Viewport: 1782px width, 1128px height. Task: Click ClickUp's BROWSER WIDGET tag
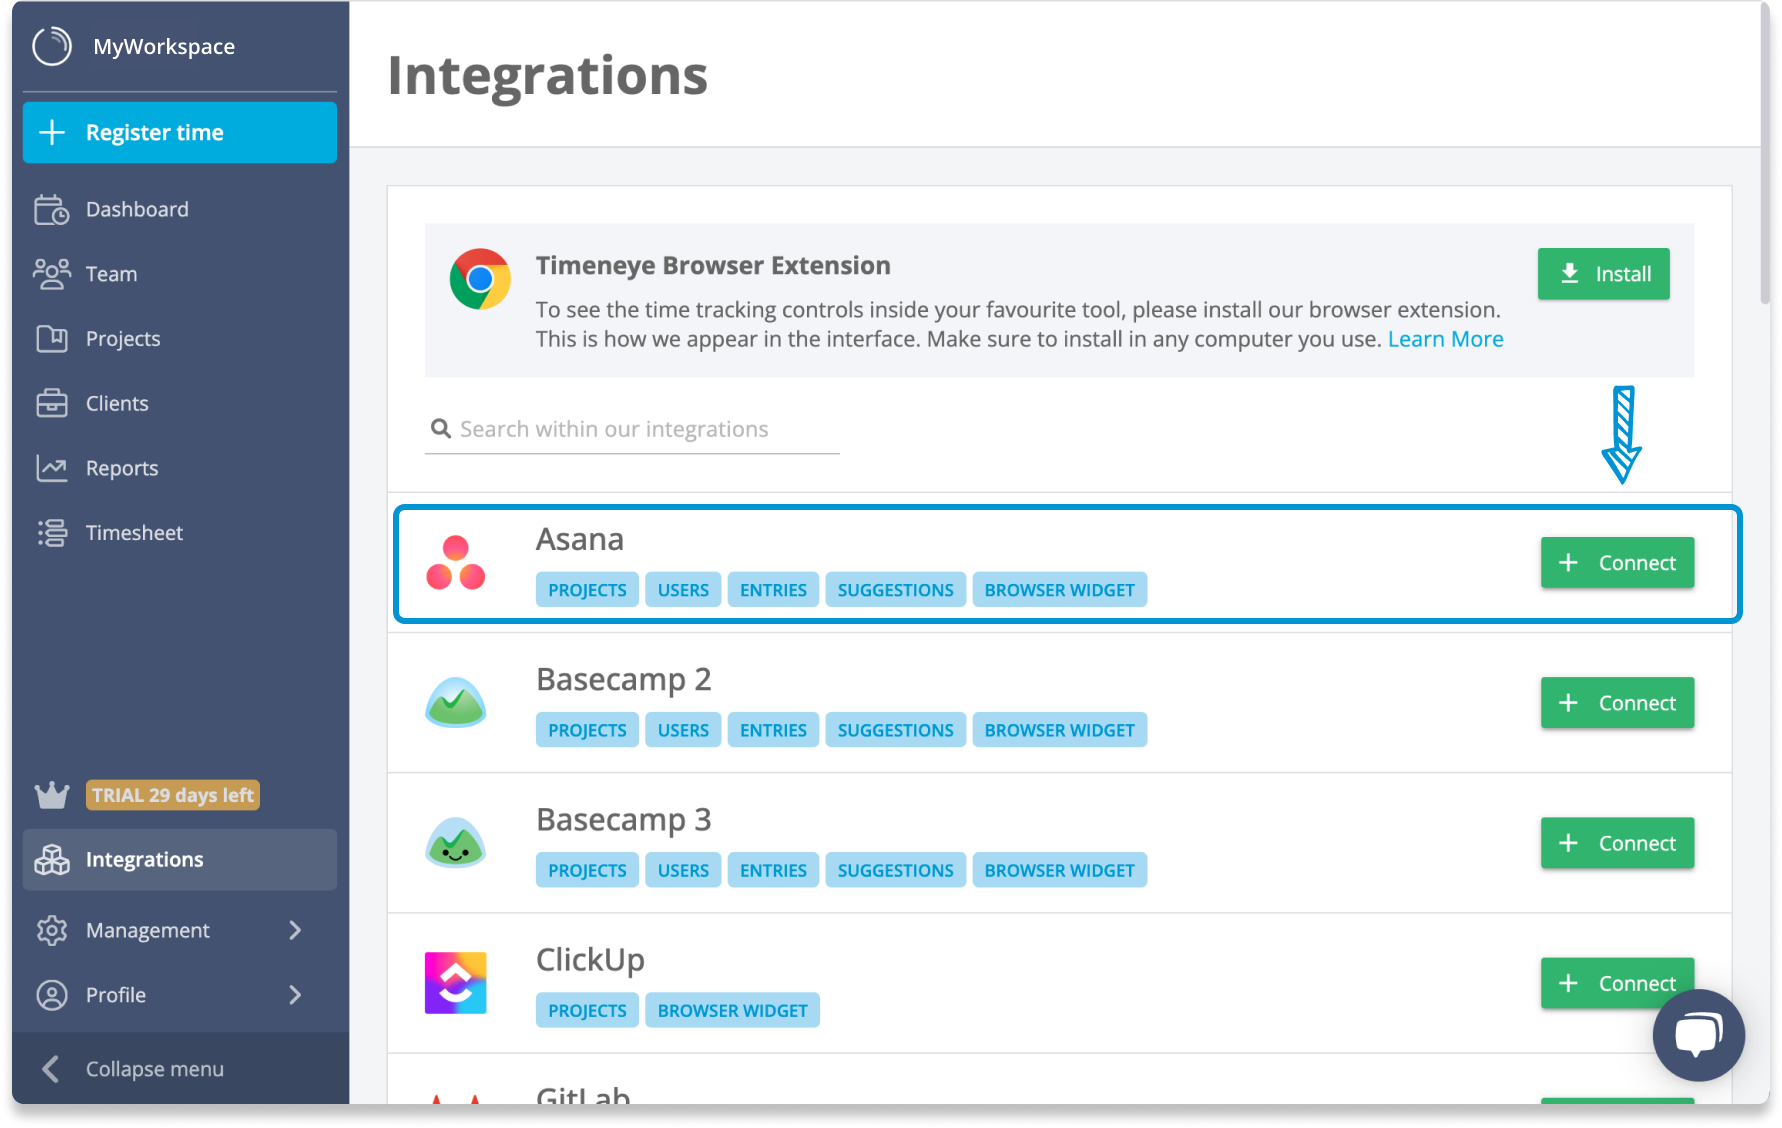(x=732, y=1010)
